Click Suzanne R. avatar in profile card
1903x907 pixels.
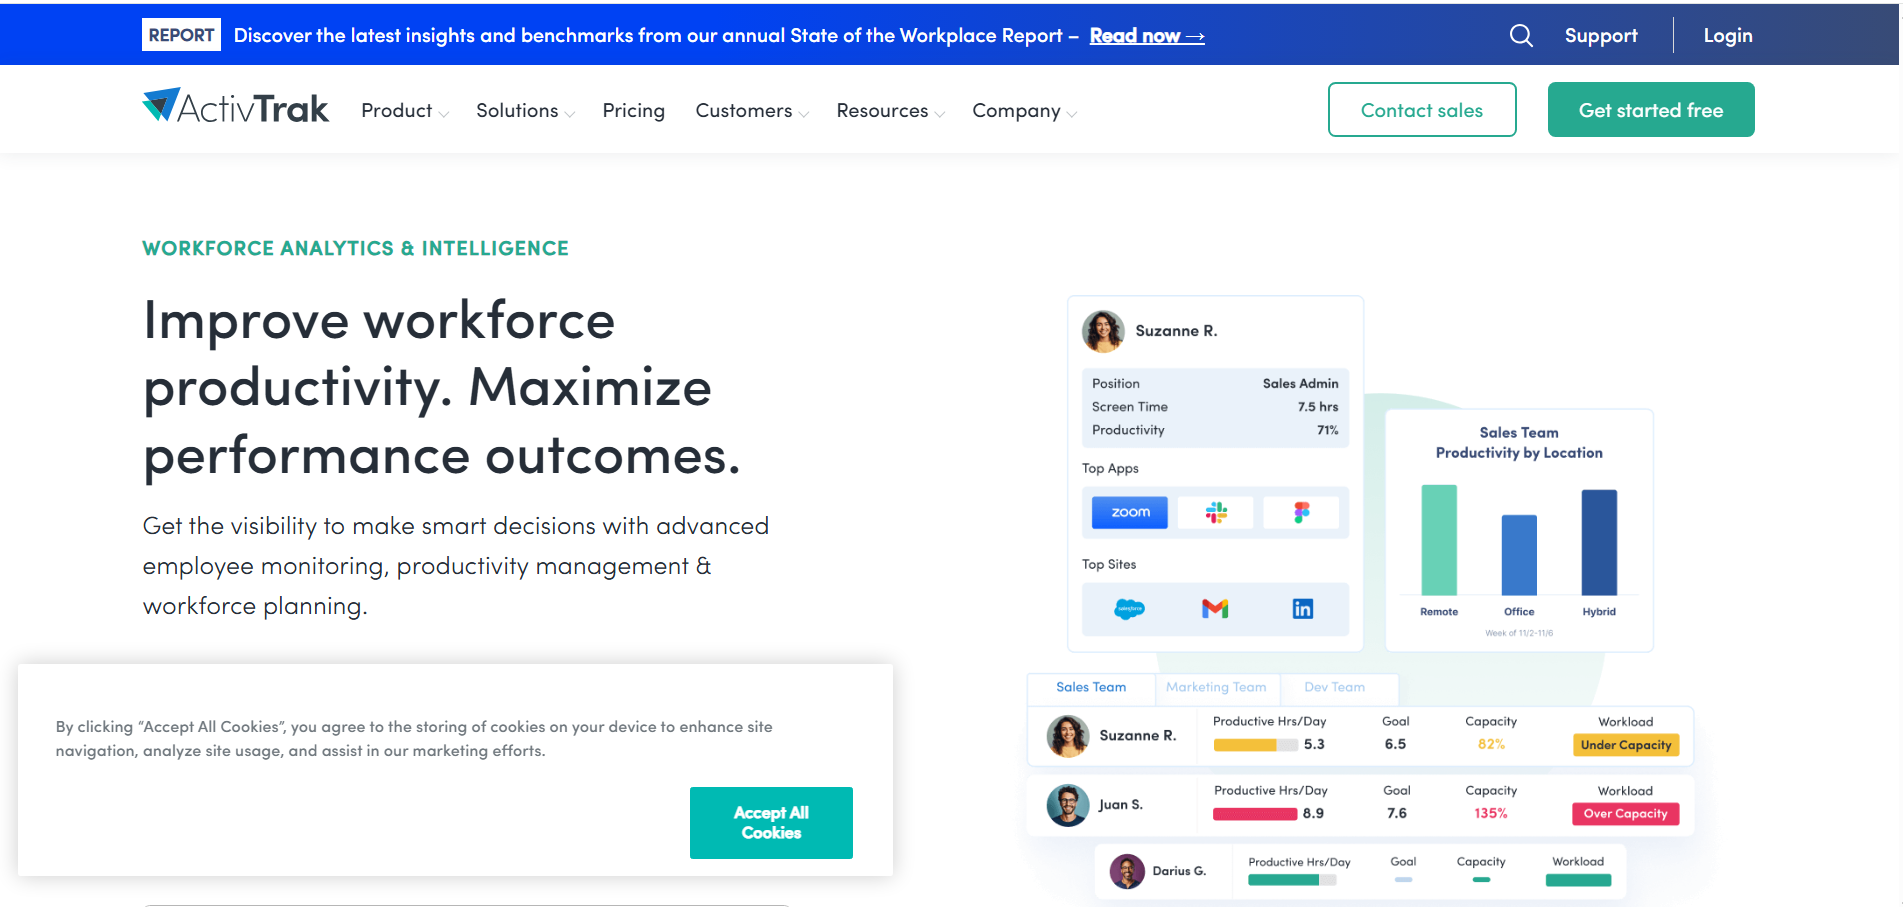[1103, 331]
